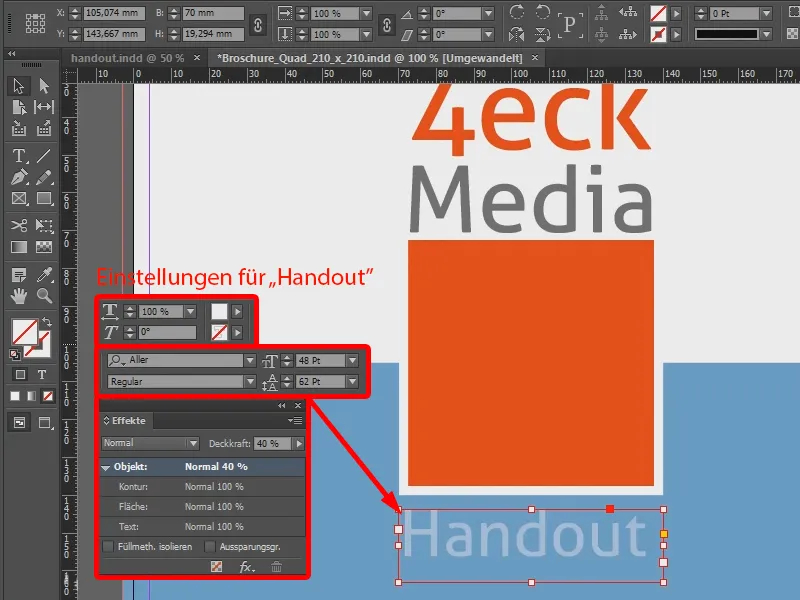The image size is (800, 600).
Task: Collapse the Objekt row in Effekte panel
Action: coord(104,467)
